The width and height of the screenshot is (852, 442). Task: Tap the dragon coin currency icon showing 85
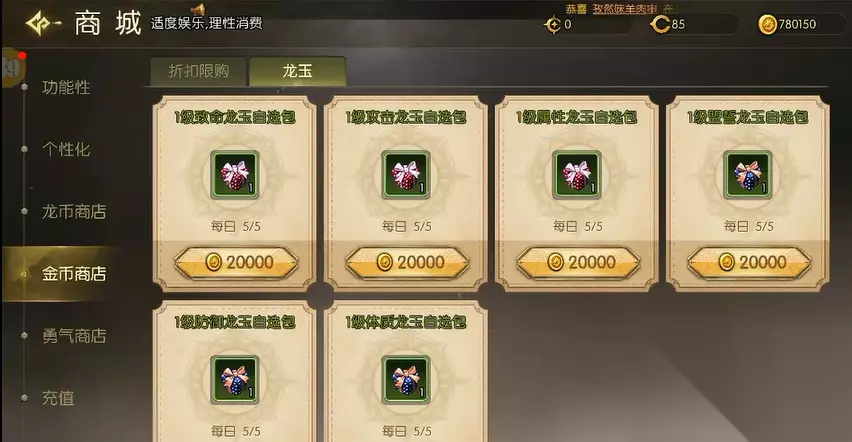click(x=660, y=24)
